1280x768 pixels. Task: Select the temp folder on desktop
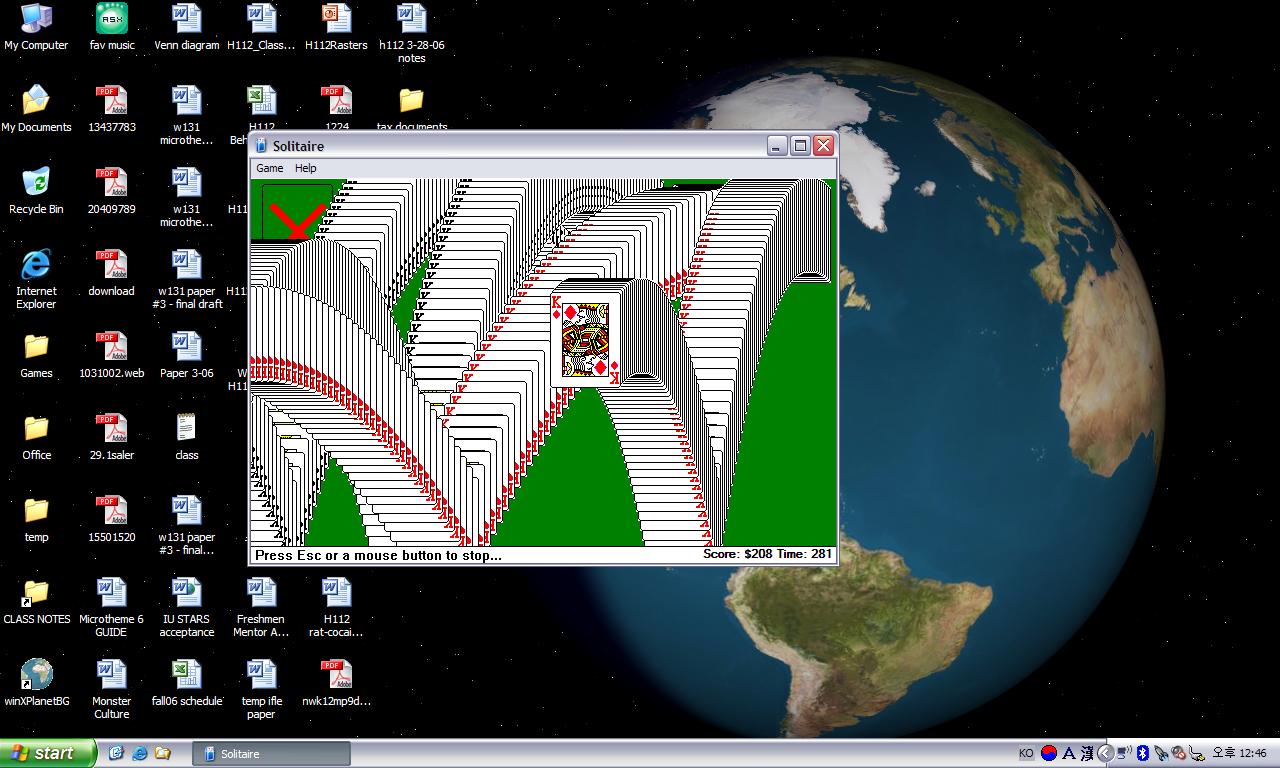click(x=36, y=519)
